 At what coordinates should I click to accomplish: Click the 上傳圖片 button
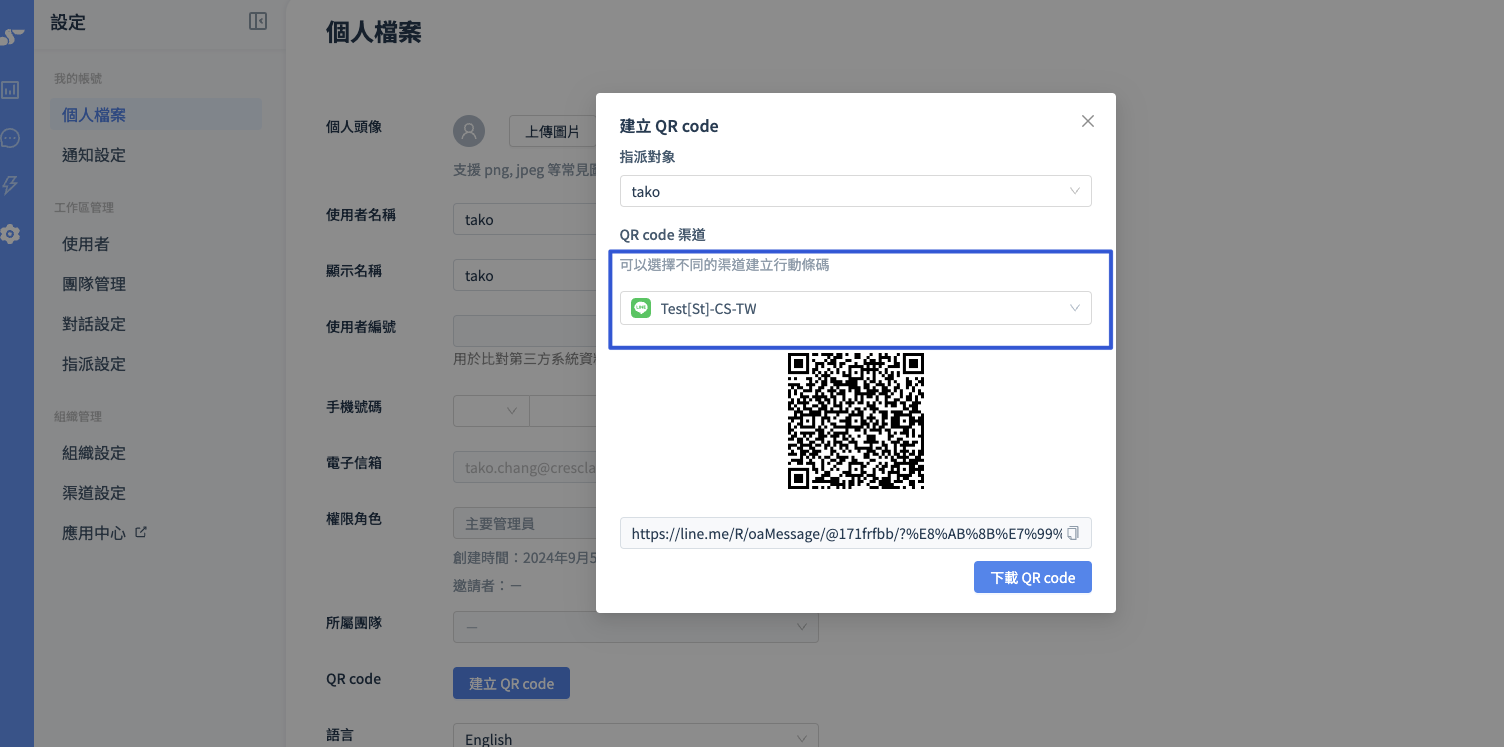[x=553, y=131]
